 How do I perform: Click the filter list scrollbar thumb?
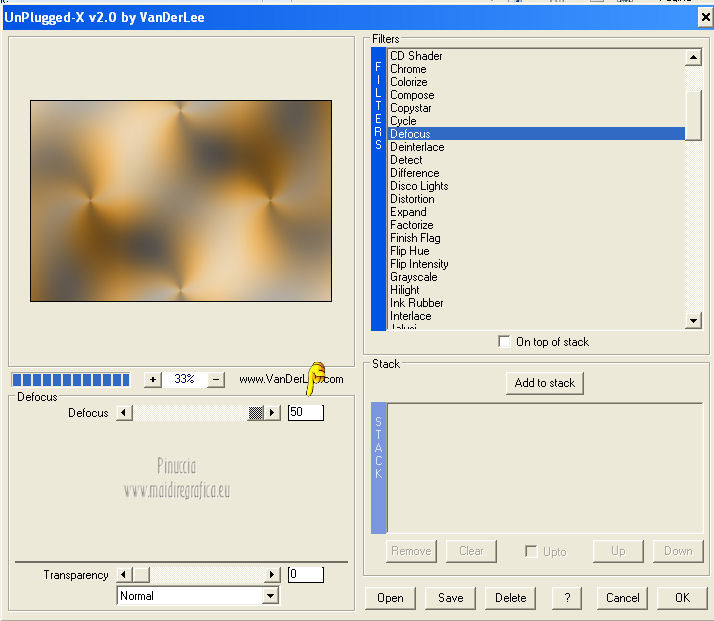click(693, 116)
